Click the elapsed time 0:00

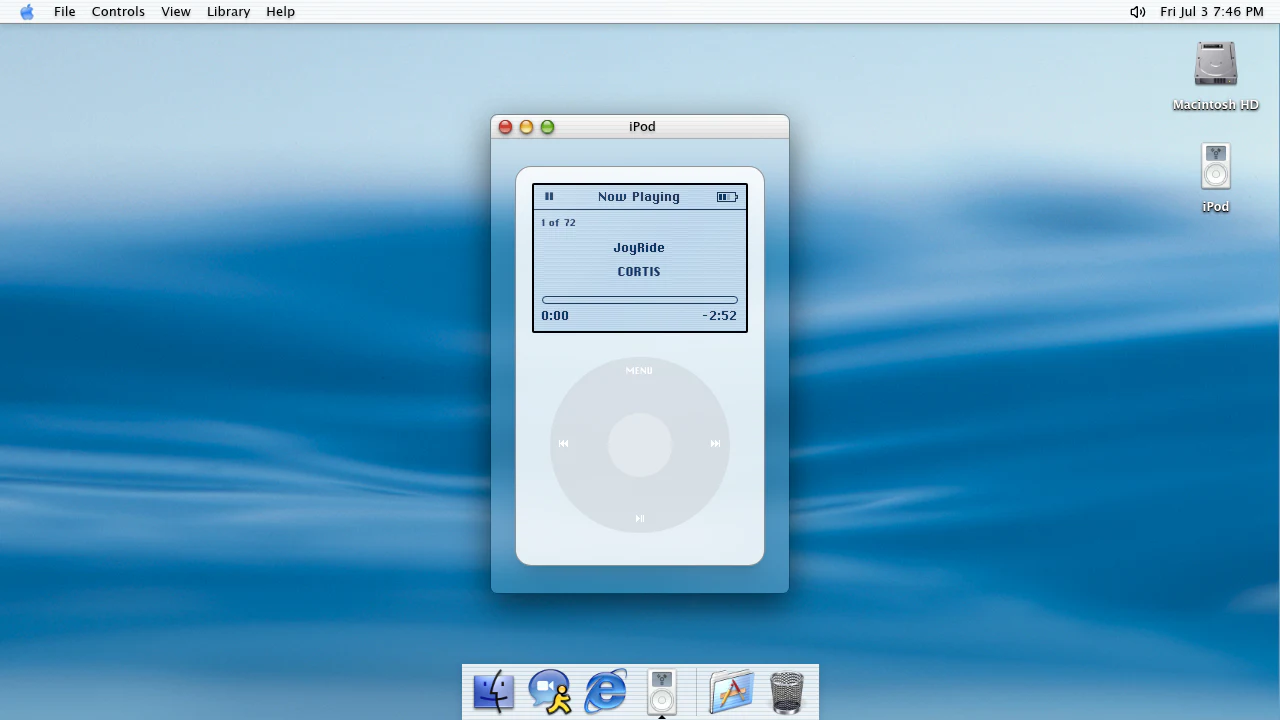tap(555, 316)
